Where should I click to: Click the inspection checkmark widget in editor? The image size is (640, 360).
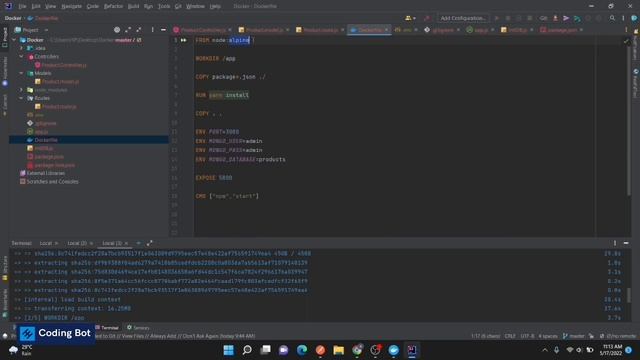(x=626, y=41)
